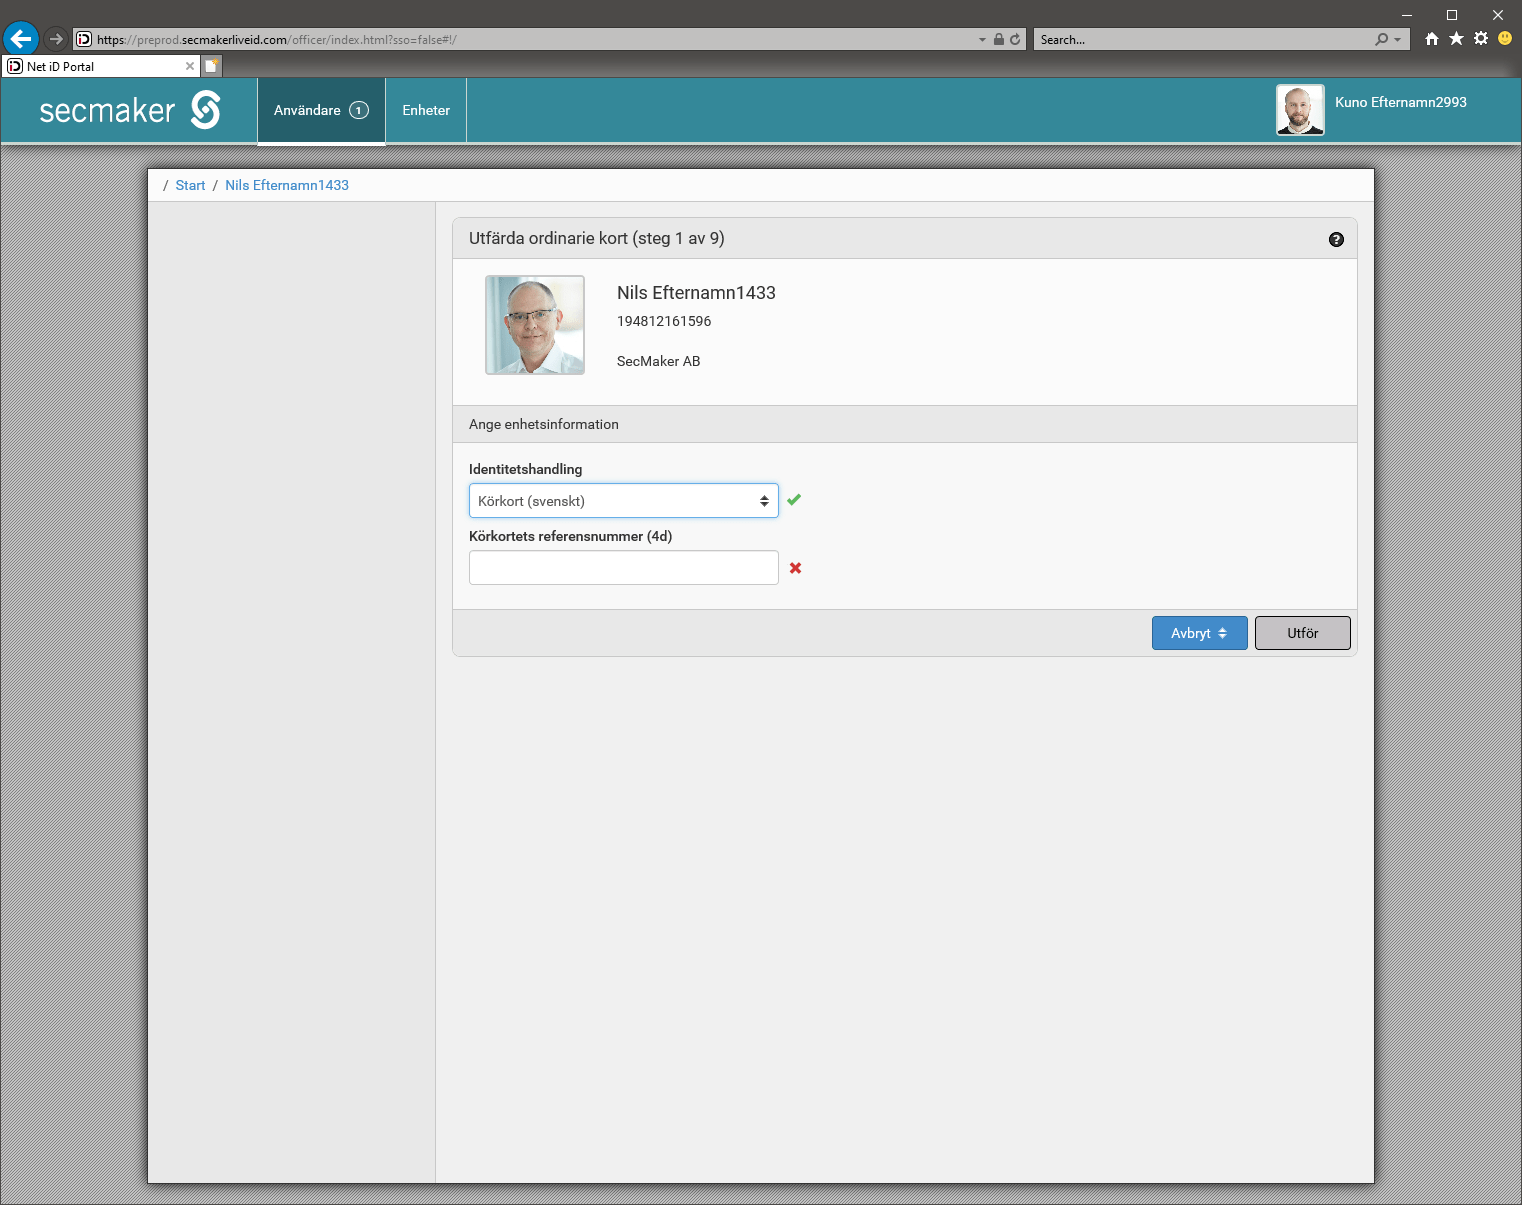Click the browser back arrow button
The image size is (1522, 1205).
[21, 39]
